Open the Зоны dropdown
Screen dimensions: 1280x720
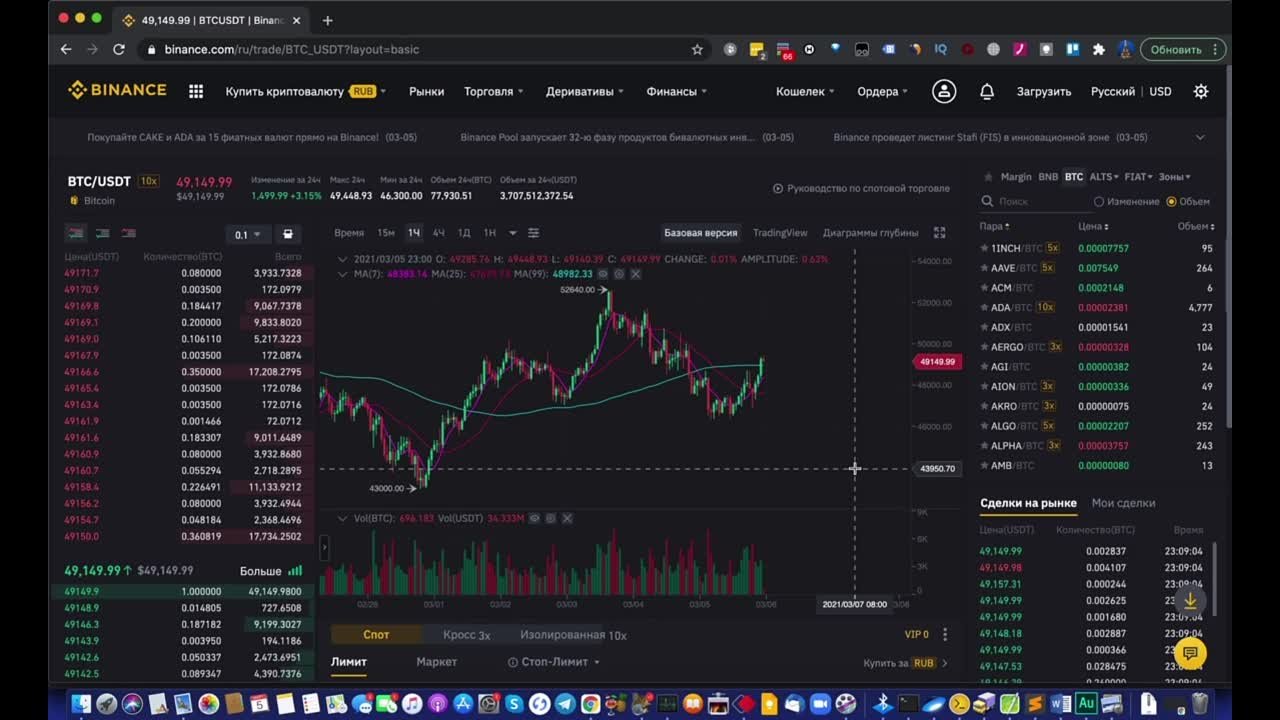click(x=1175, y=177)
